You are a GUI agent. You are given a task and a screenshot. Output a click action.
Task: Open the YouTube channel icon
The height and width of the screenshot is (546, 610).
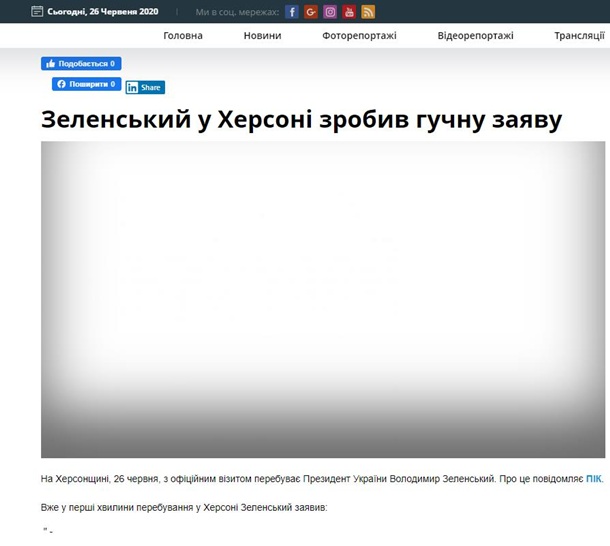pyautogui.click(x=349, y=12)
